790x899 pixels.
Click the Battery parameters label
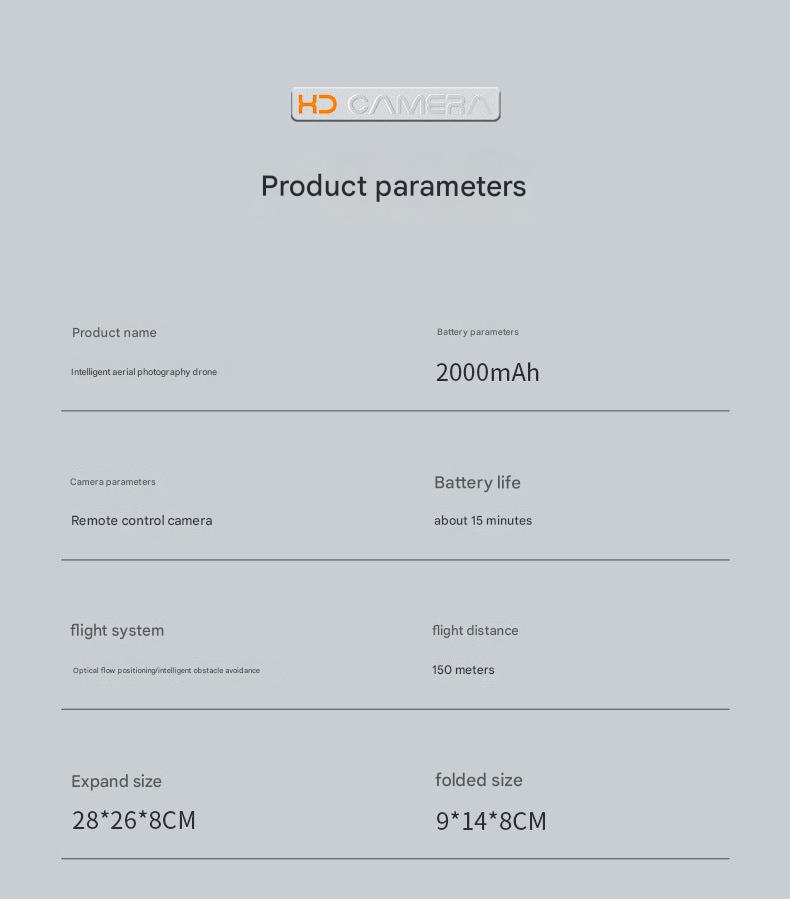click(x=478, y=332)
